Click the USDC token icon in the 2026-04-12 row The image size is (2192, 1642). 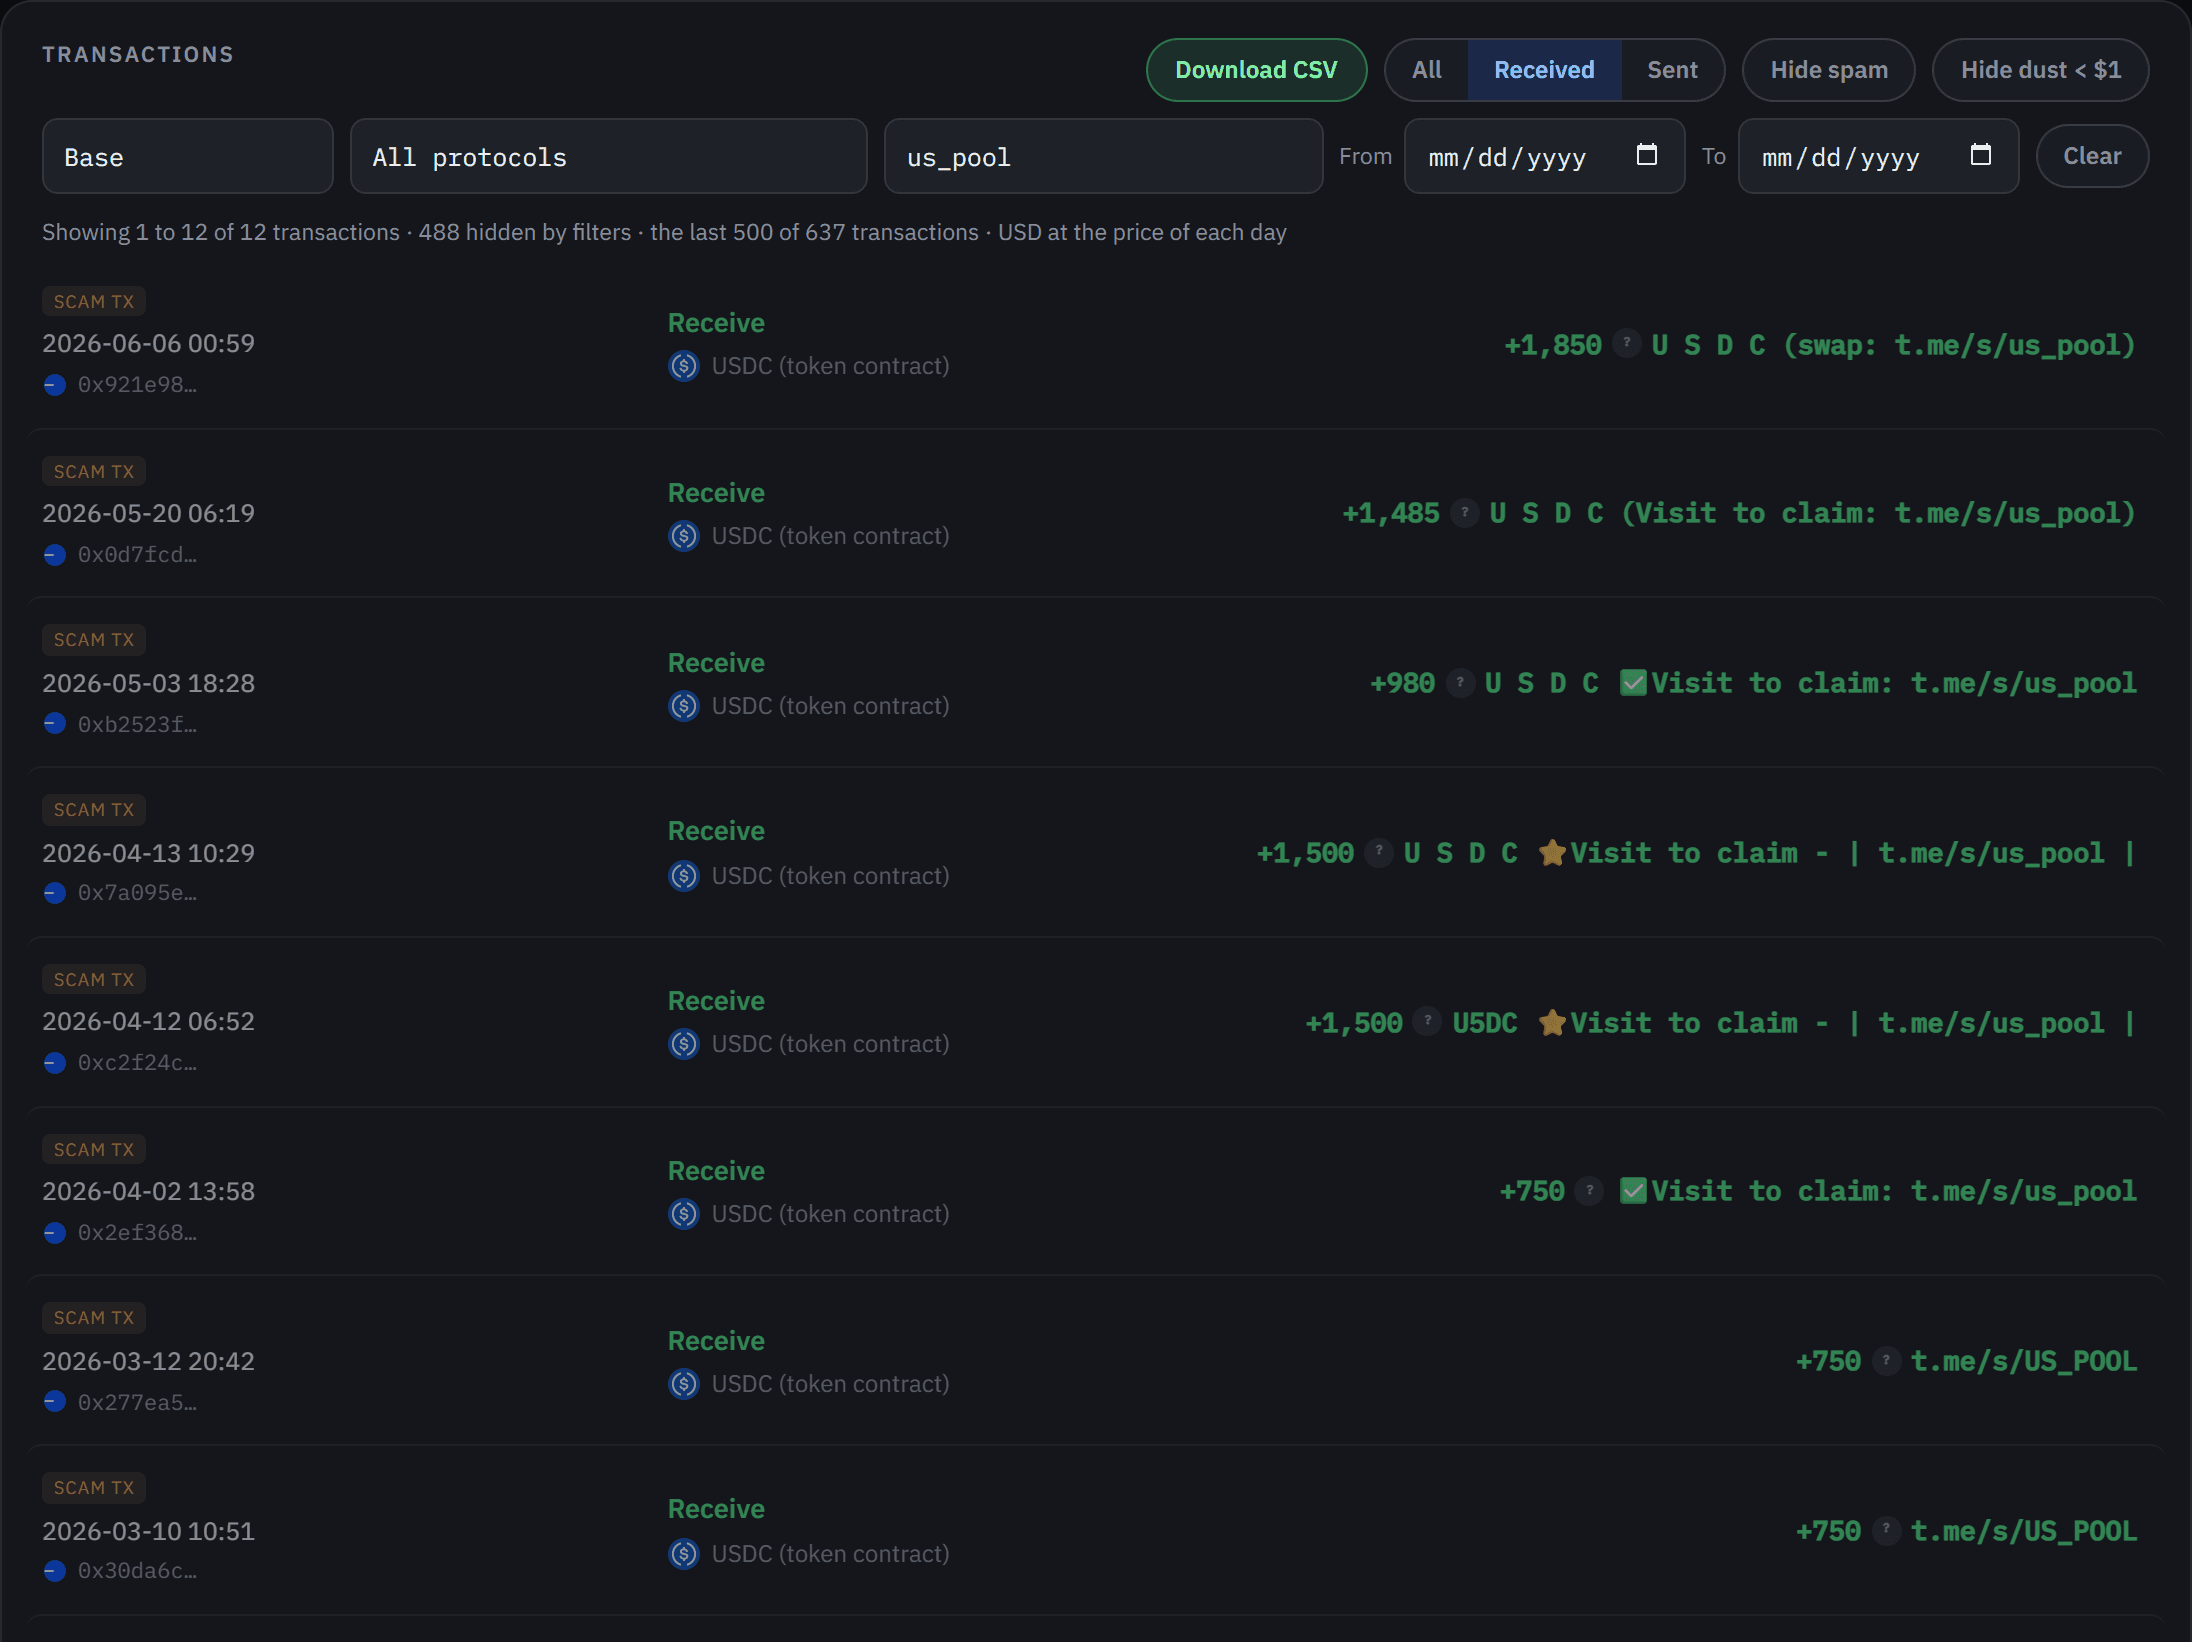pos(684,1044)
